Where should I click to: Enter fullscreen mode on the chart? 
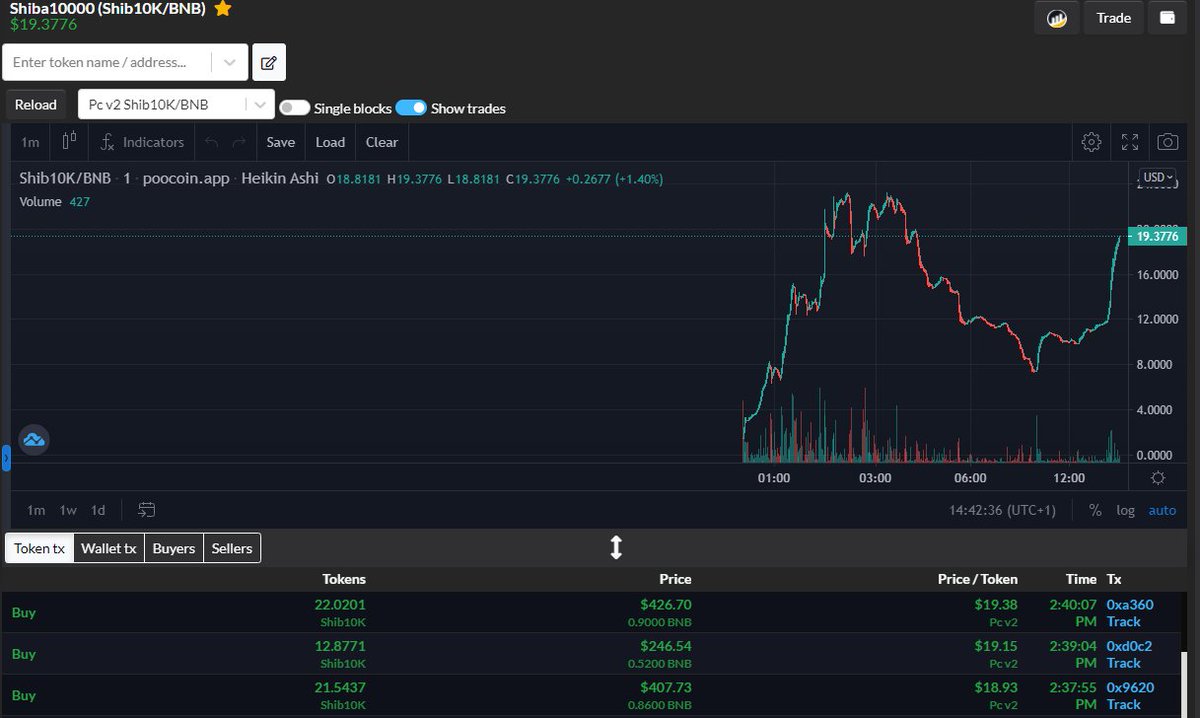click(1130, 142)
